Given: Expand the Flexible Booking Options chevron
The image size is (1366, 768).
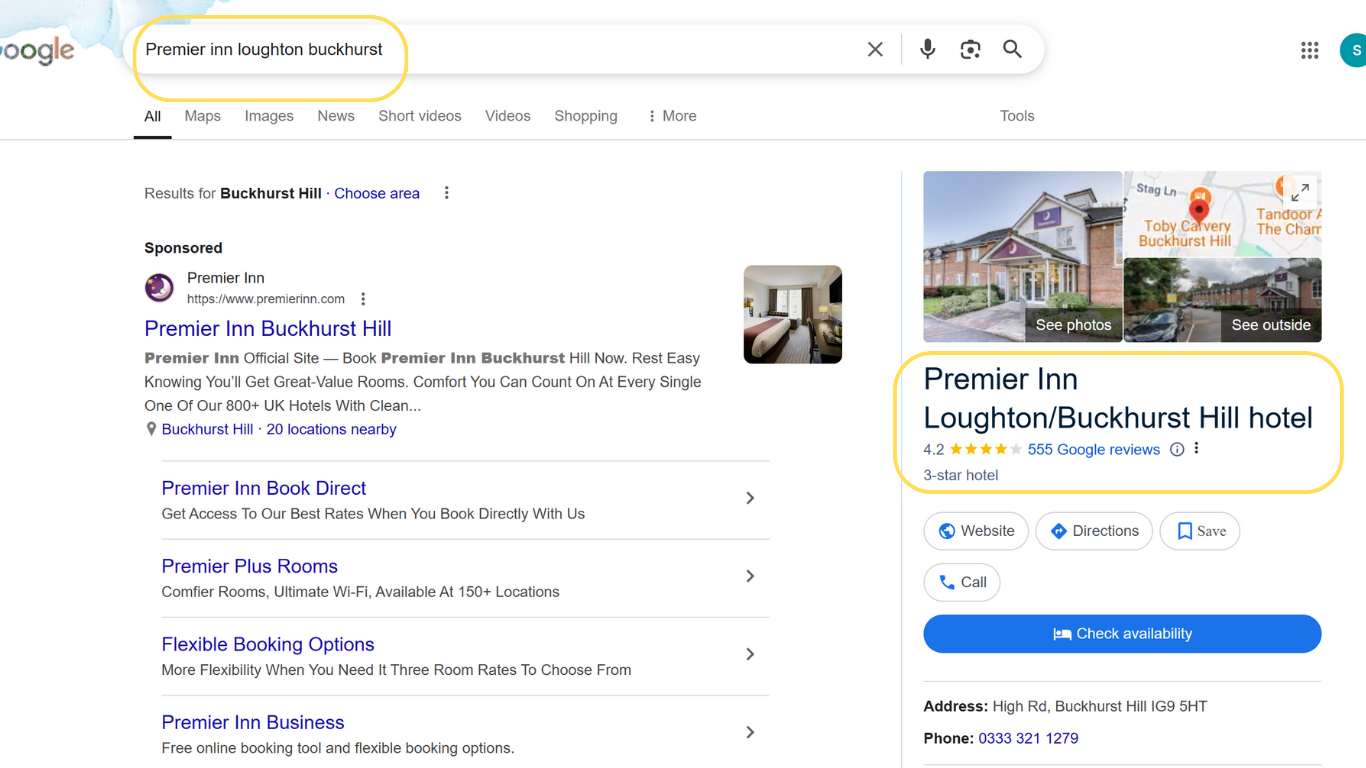Looking at the screenshot, I should coord(750,654).
